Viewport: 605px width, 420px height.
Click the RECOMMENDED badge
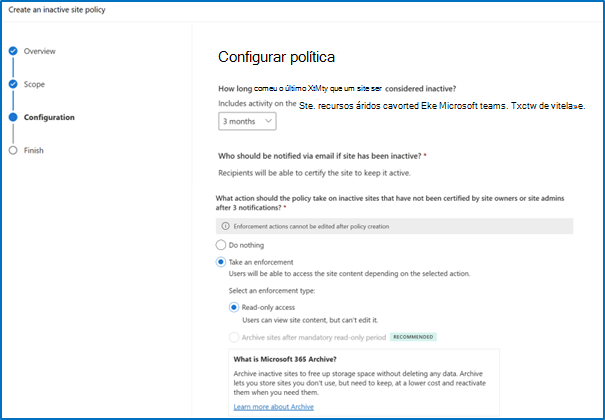pos(413,337)
